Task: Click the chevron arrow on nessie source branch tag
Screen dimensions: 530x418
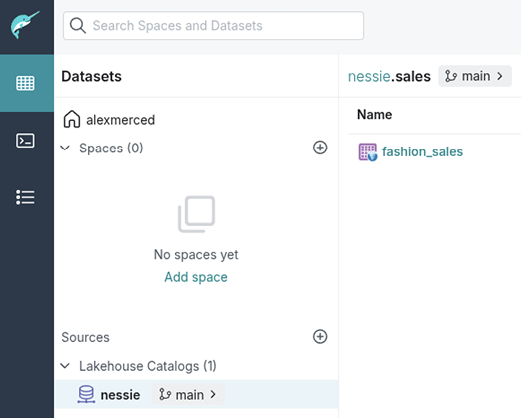Action: 213,394
